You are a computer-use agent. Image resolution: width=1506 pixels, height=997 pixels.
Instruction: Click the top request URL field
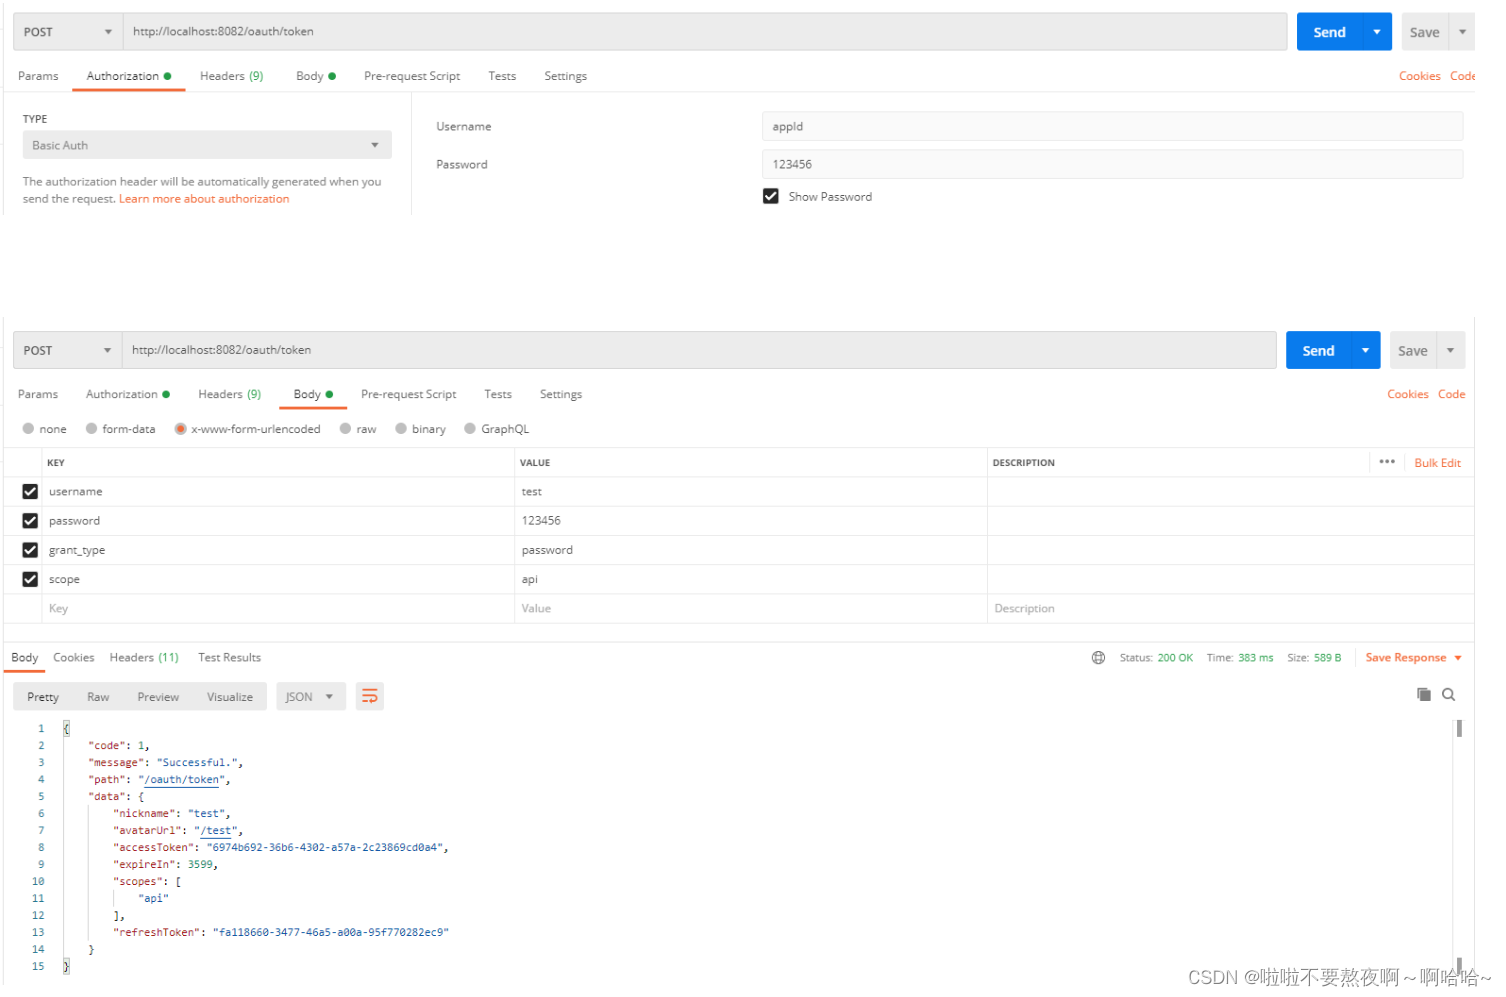(705, 32)
